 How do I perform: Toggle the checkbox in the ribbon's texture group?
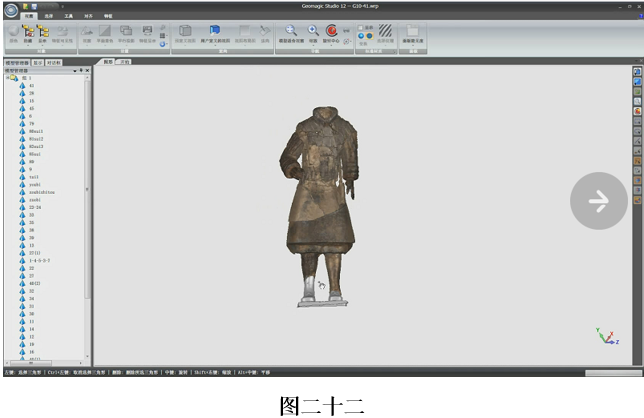point(361,28)
